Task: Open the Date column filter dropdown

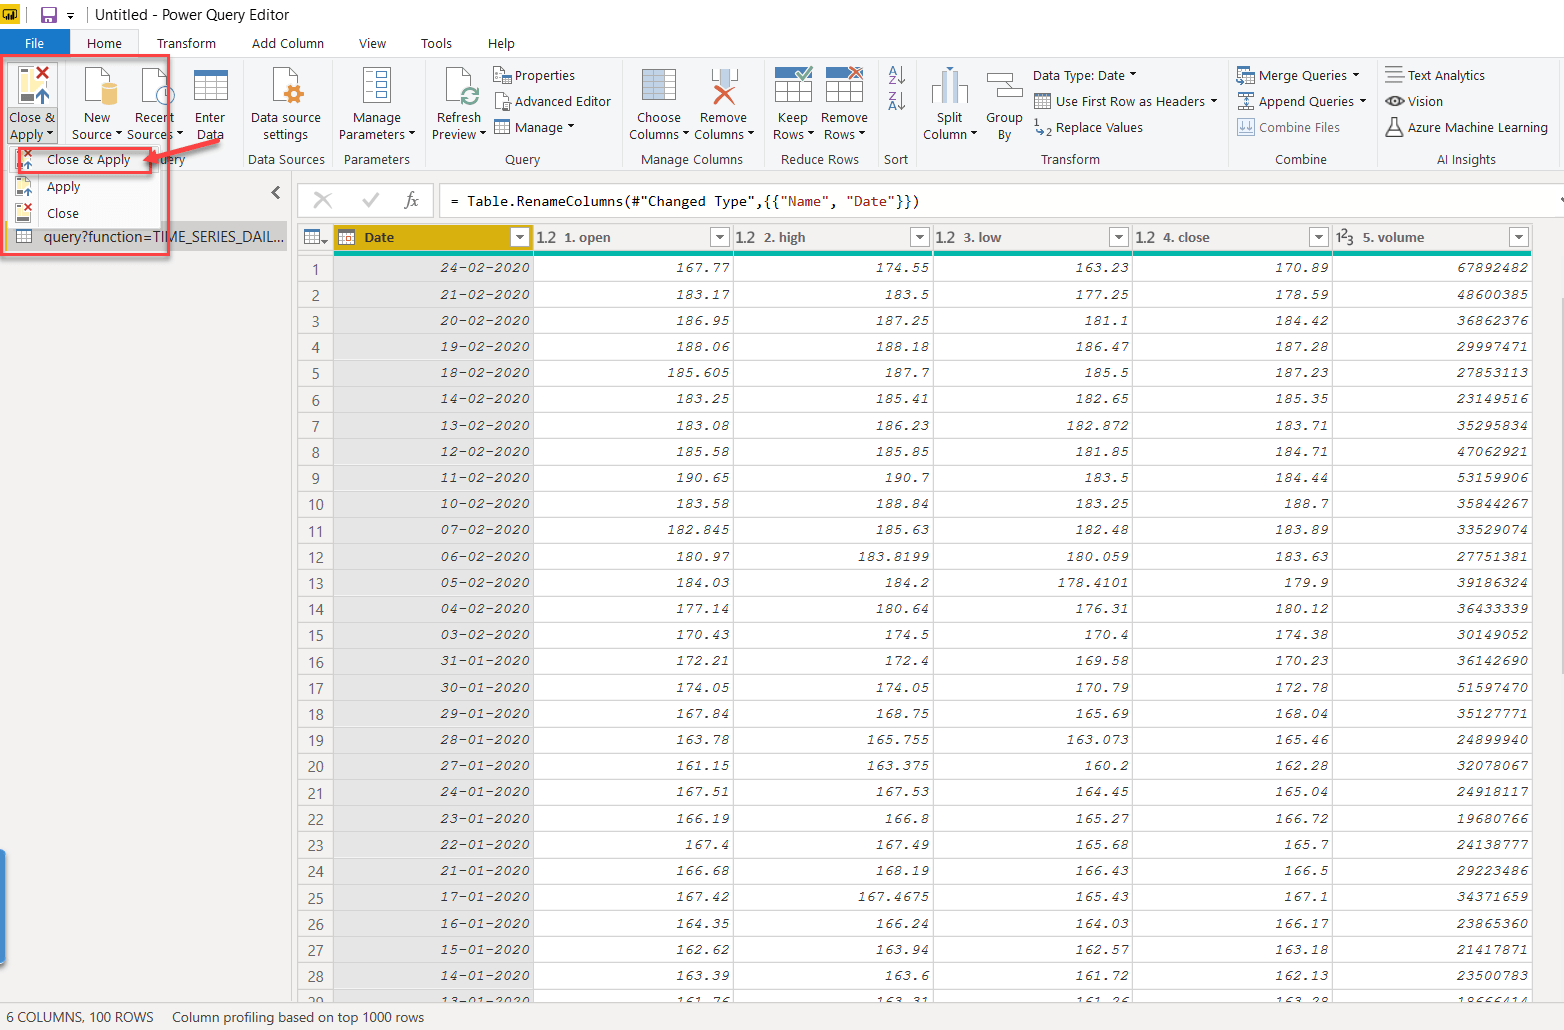Action: coord(519,238)
